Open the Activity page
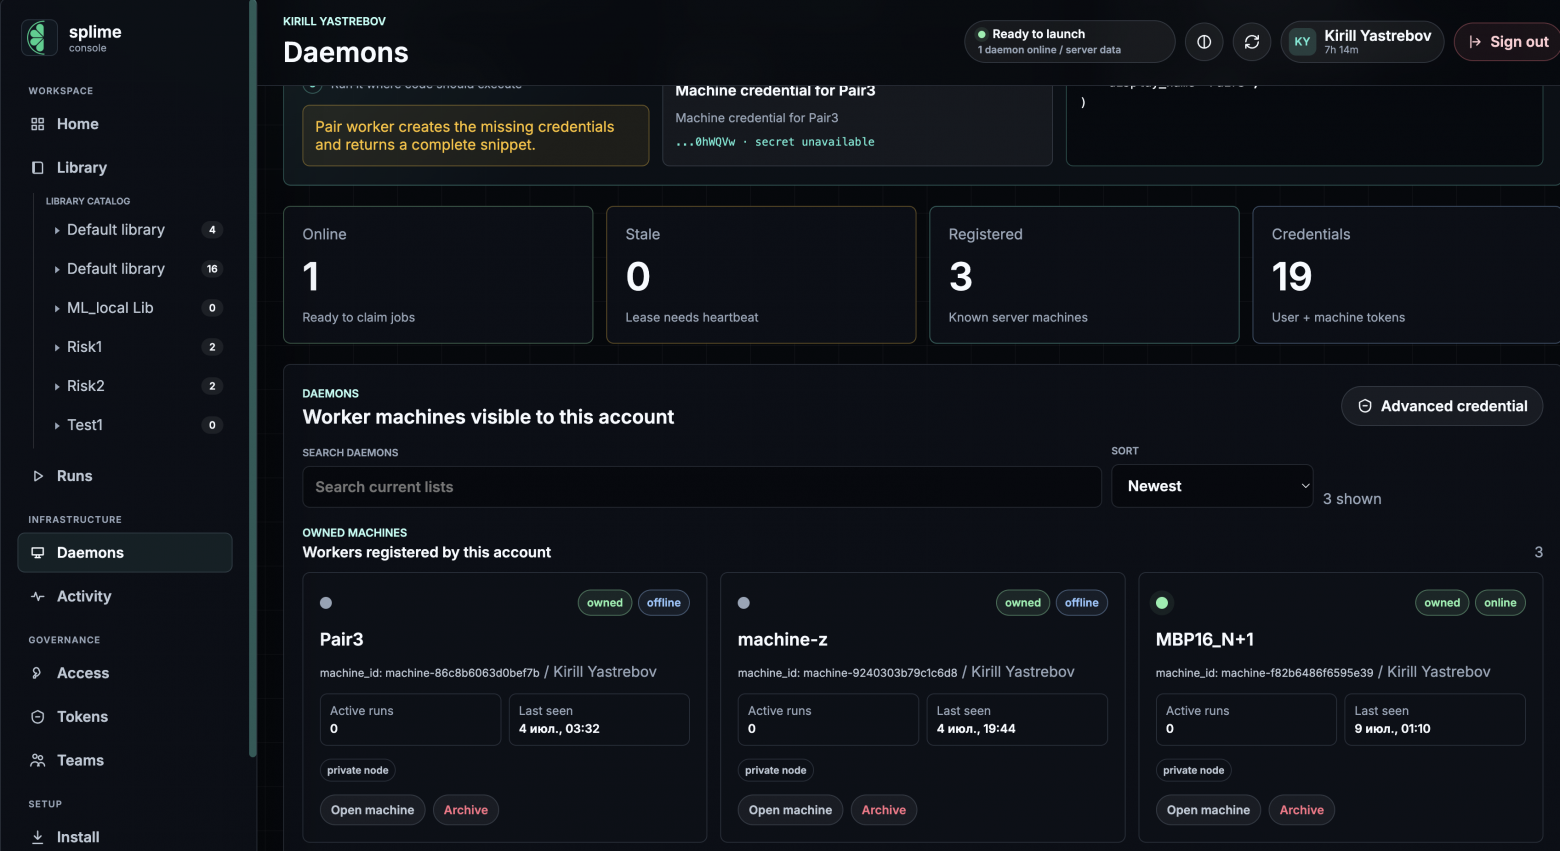The image size is (1560, 851). point(125,597)
